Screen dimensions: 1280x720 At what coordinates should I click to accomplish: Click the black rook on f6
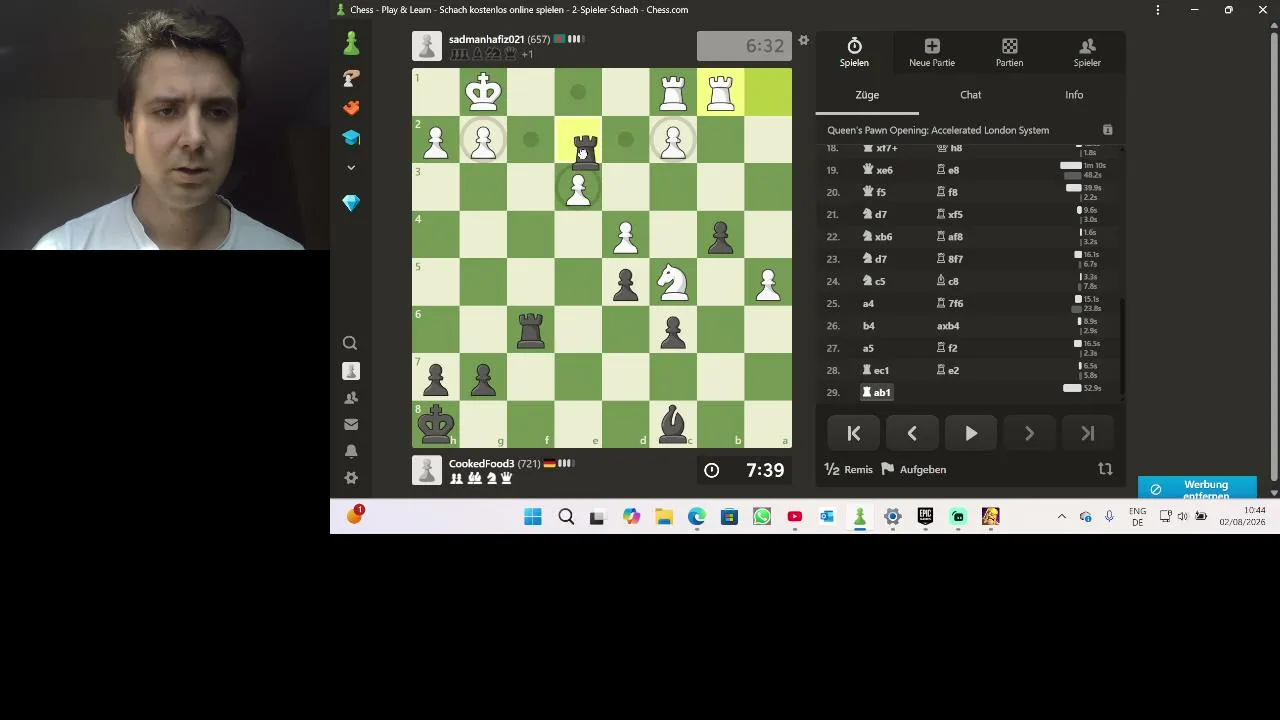pyautogui.click(x=531, y=330)
